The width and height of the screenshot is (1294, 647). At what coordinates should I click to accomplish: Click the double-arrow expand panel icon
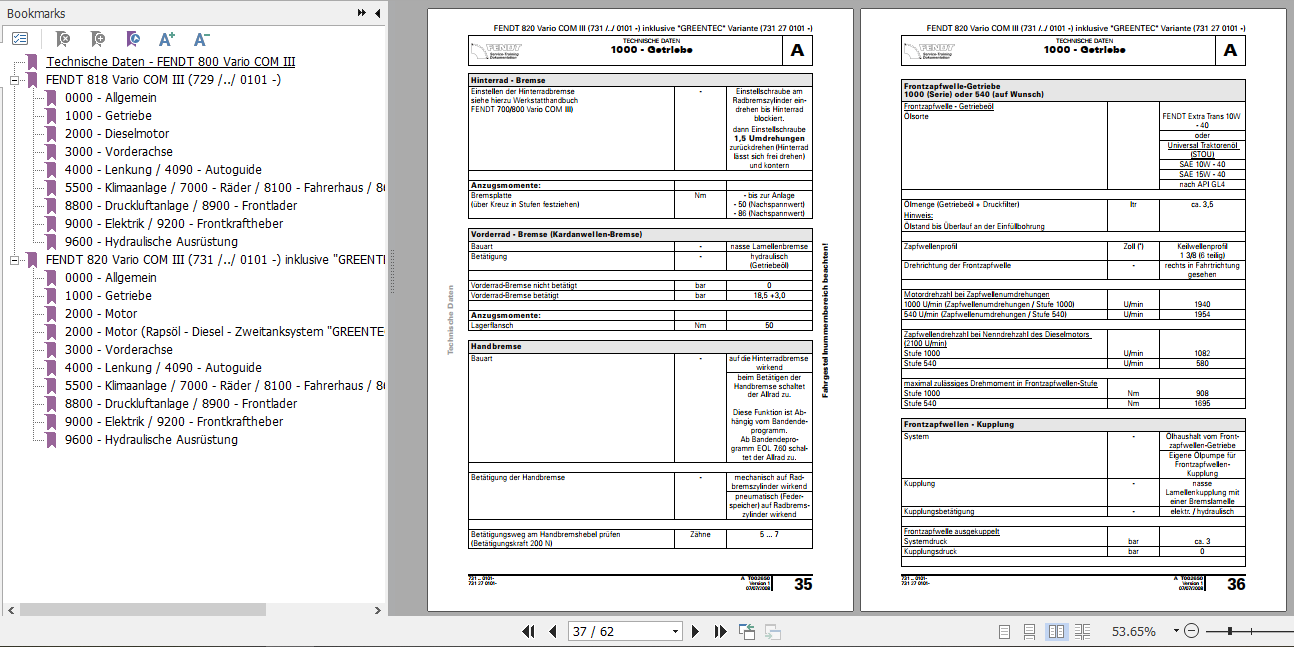(x=362, y=13)
